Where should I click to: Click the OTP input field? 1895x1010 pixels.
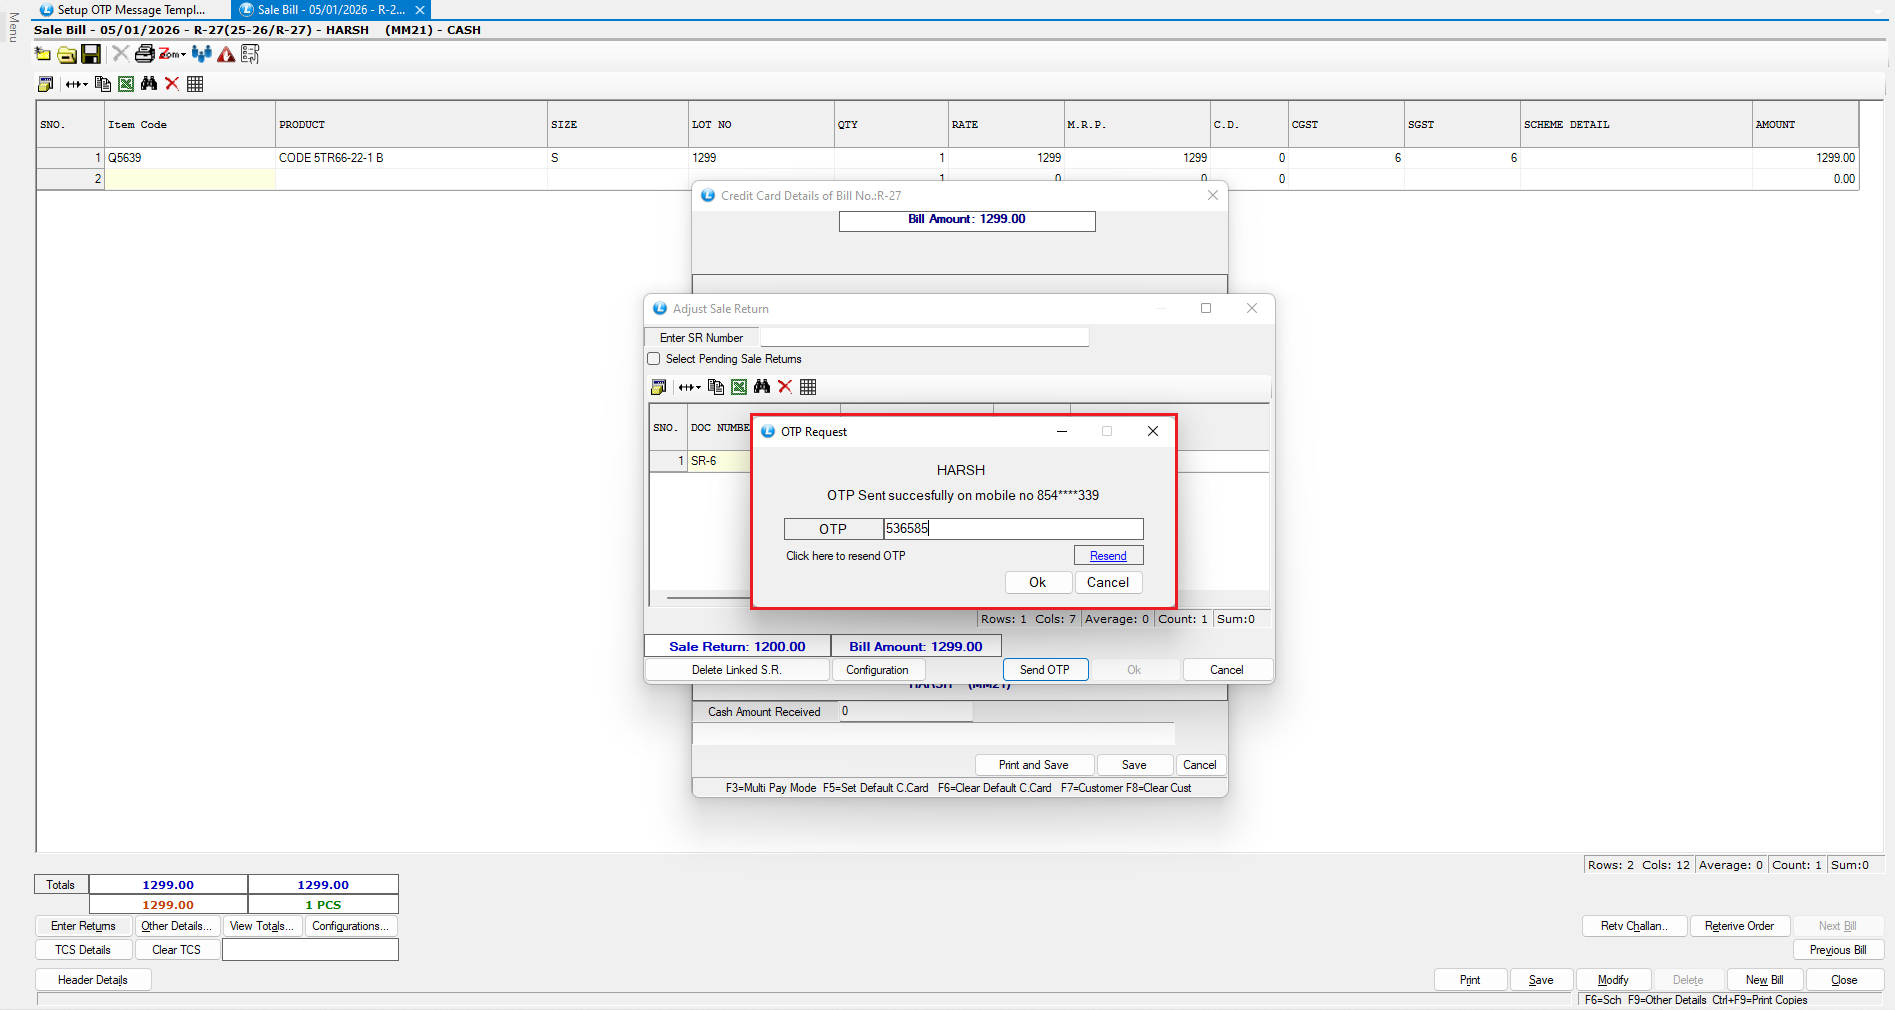point(1012,529)
